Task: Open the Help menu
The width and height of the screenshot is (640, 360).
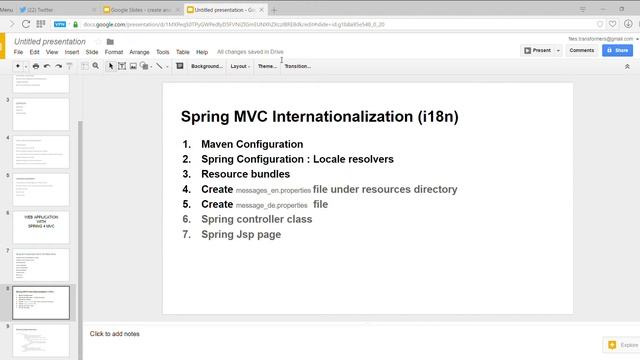Action: coord(202,52)
